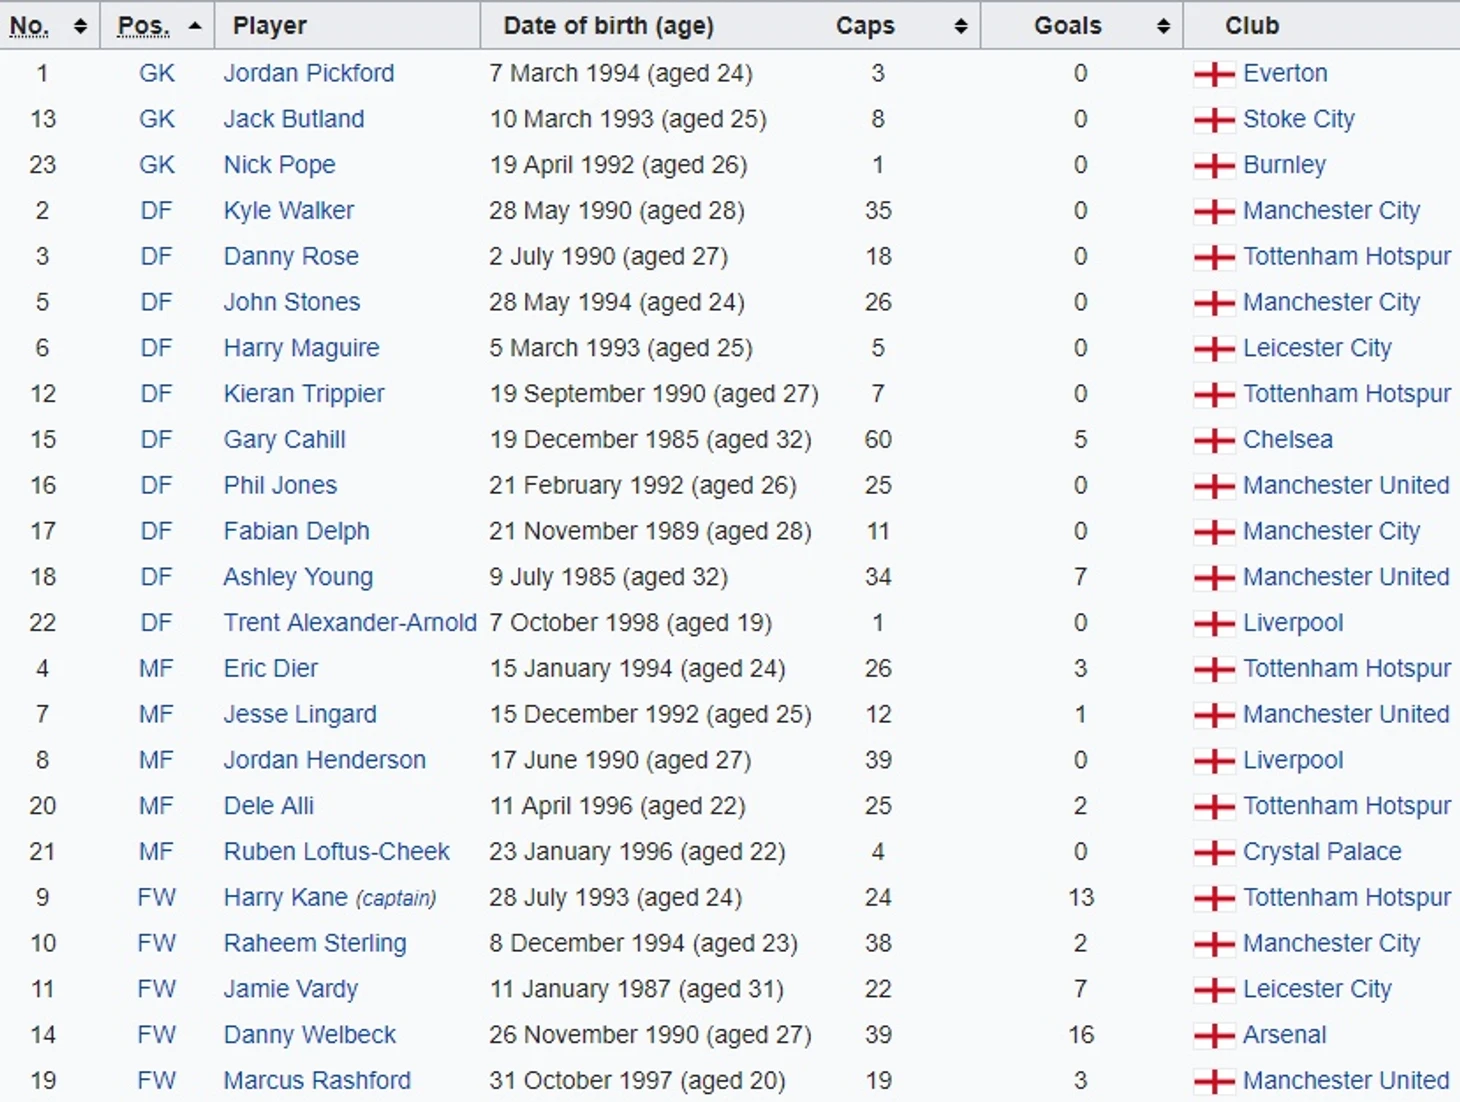Open Raheem Sterling's page
This screenshot has width=1460, height=1102.
point(315,943)
